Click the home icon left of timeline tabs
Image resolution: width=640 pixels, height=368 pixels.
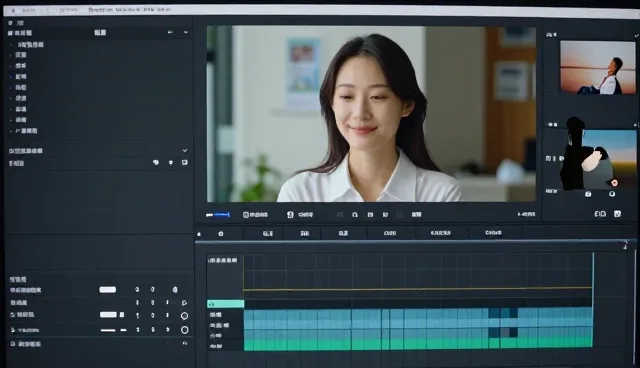point(221,234)
